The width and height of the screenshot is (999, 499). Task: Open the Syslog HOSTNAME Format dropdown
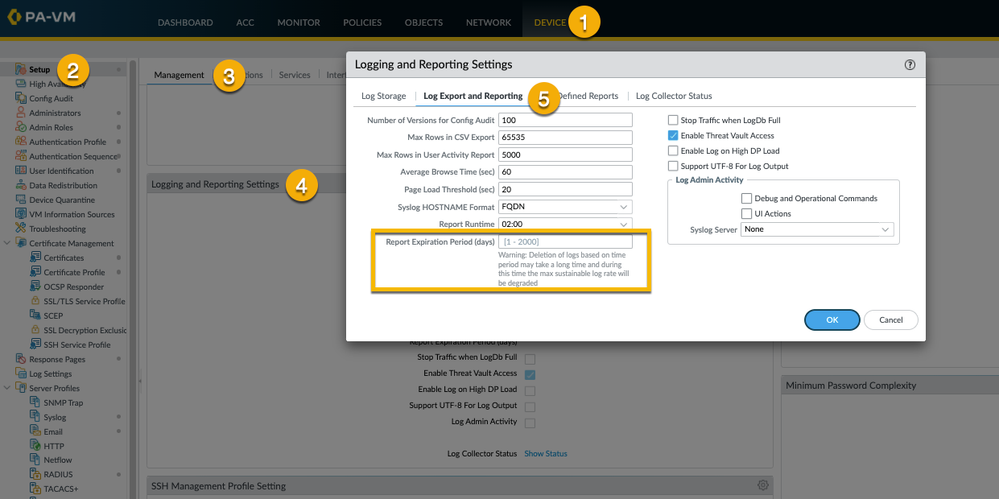[565, 207]
